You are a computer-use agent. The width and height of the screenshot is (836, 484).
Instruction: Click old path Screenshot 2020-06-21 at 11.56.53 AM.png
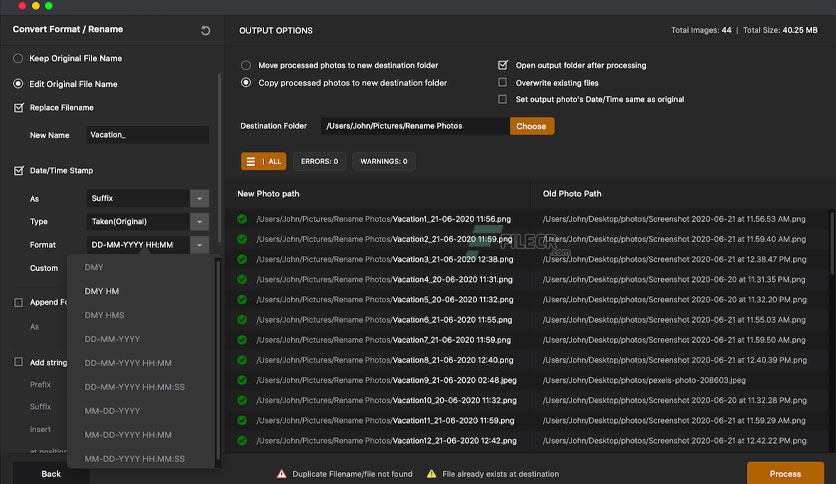[674, 219]
